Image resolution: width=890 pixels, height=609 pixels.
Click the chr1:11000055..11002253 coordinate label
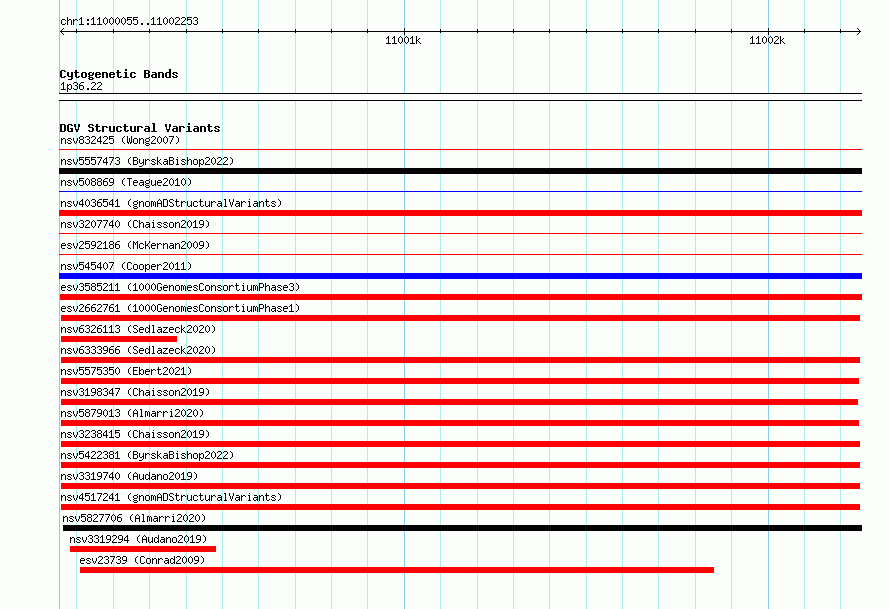pos(129,21)
